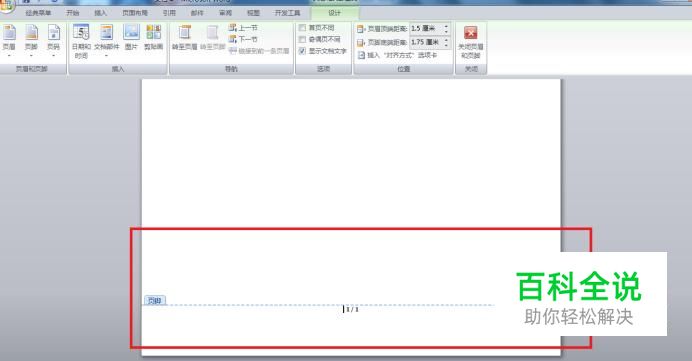Image resolution: width=692 pixels, height=361 pixels.
Task: Click the 页眉顶端距离 header distance icon
Action: pos(361,29)
